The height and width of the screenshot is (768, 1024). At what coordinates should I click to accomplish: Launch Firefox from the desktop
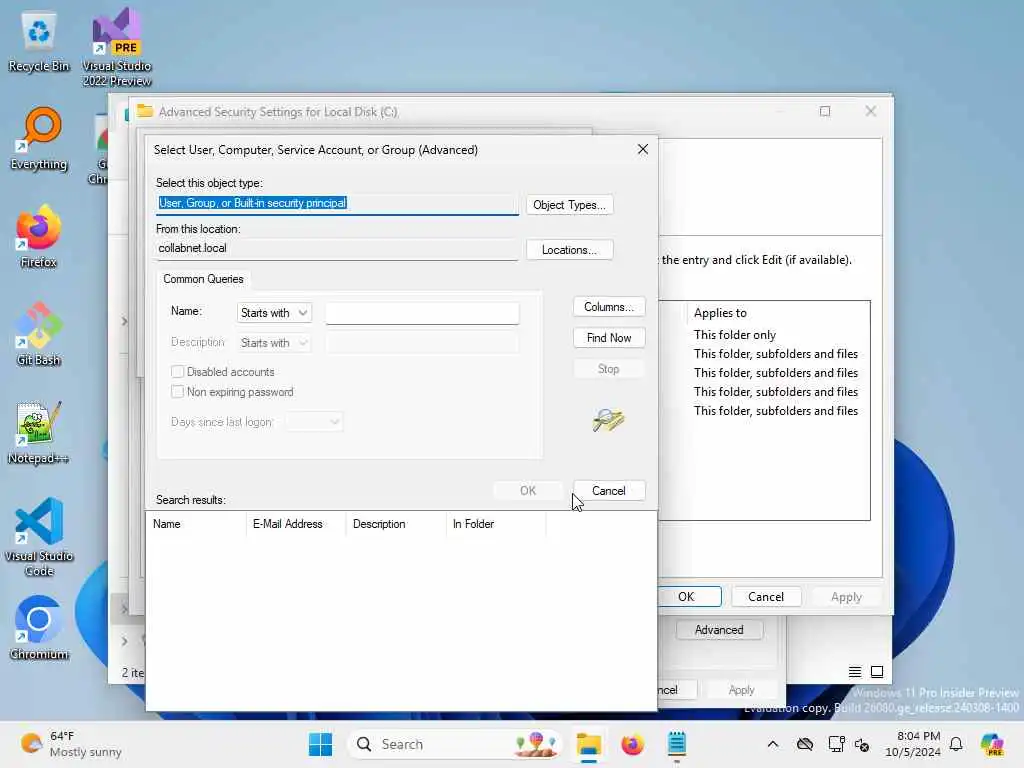39,236
